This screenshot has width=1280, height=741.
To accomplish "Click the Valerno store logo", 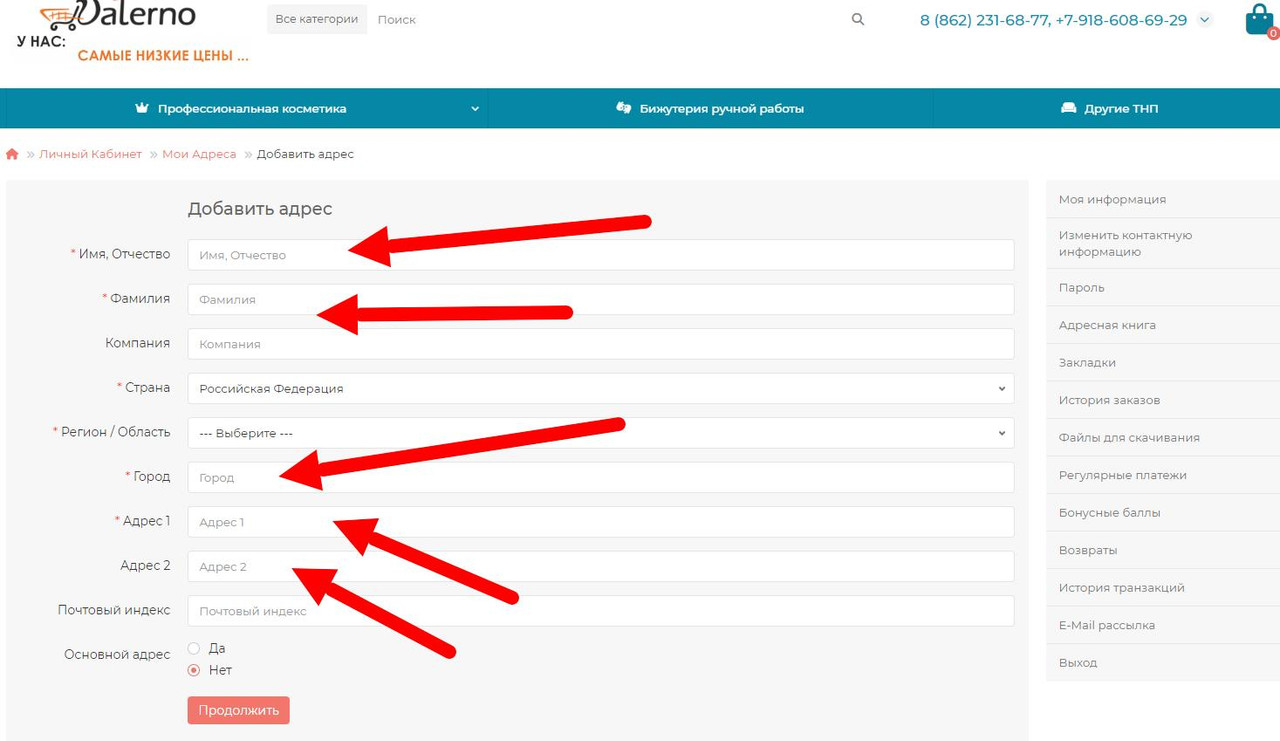I will 118,16.
